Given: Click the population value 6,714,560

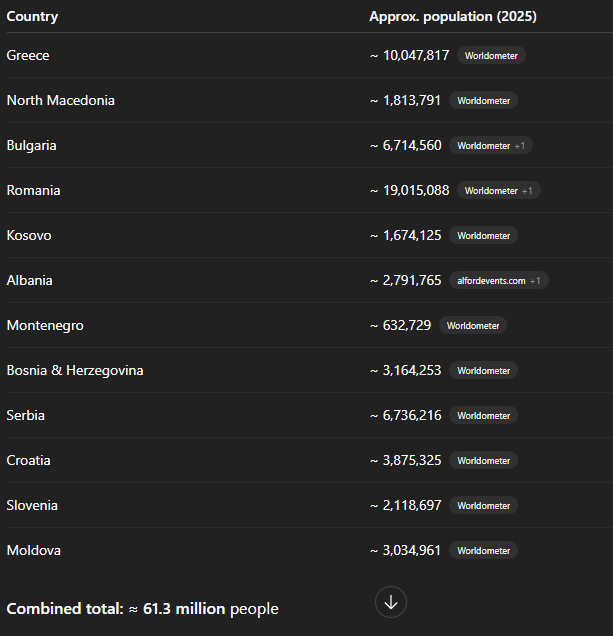Looking at the screenshot, I should tap(412, 146).
